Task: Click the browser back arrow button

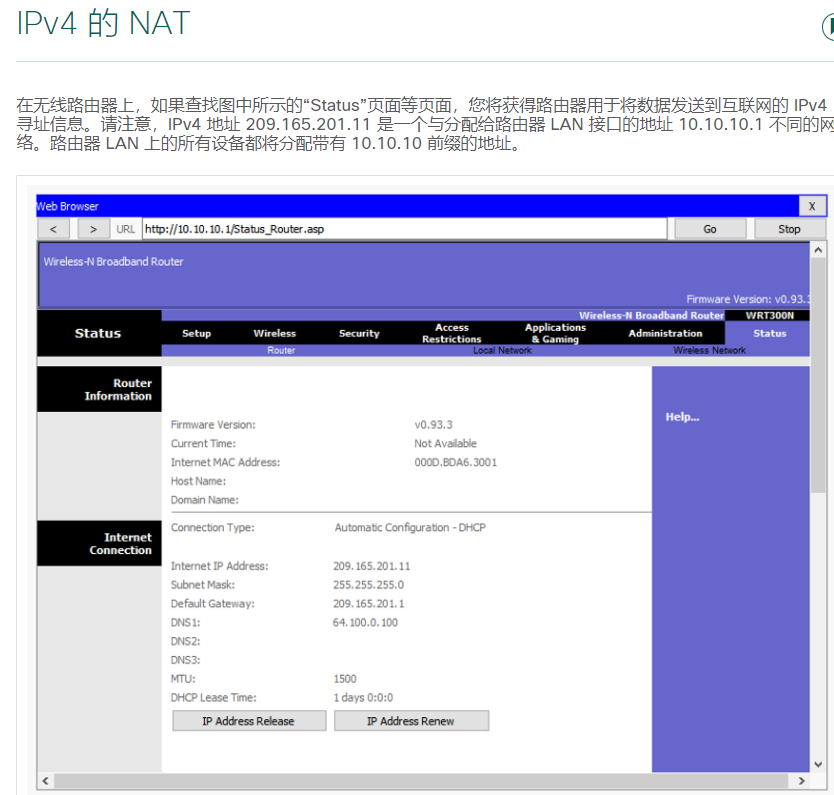Action: (53, 229)
